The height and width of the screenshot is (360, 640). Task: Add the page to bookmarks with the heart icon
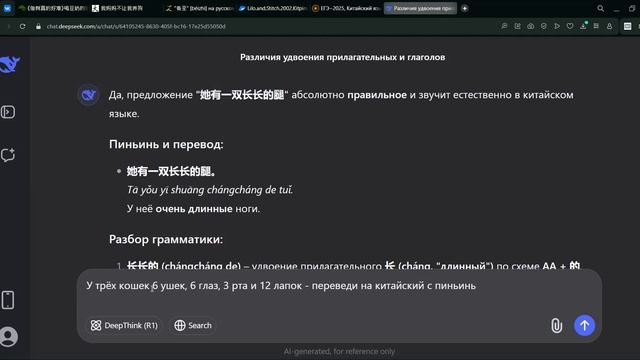pyautogui.click(x=570, y=26)
